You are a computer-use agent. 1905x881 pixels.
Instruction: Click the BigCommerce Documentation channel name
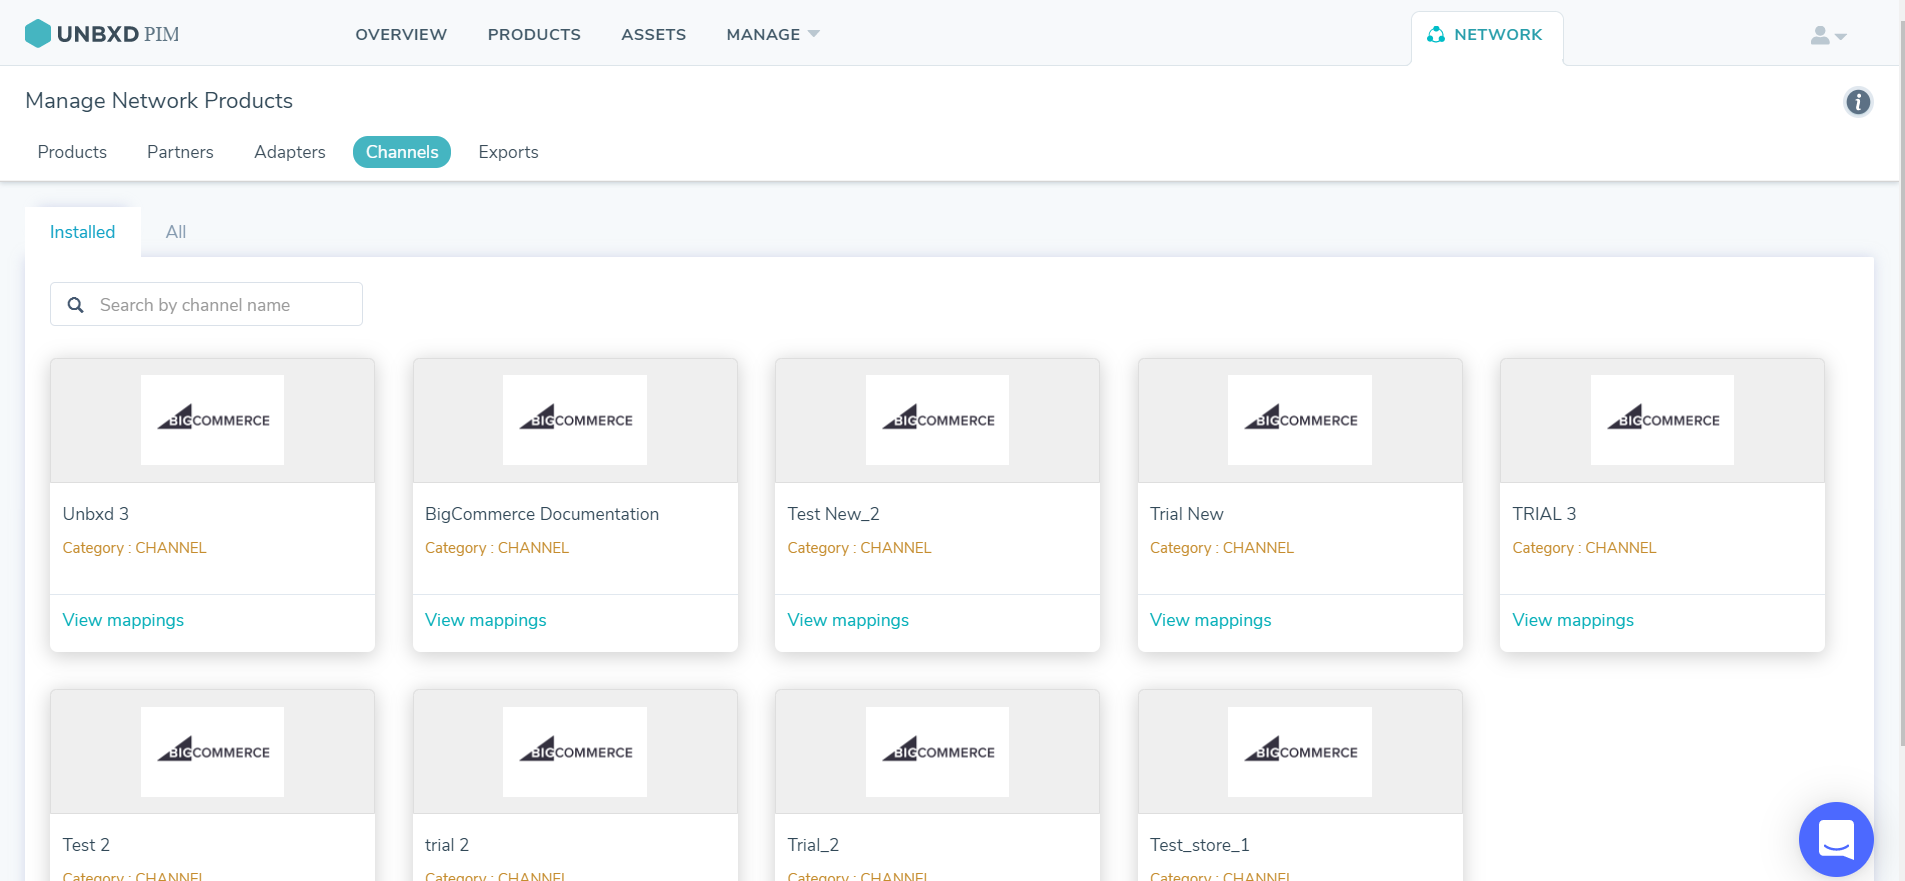pyautogui.click(x=542, y=514)
